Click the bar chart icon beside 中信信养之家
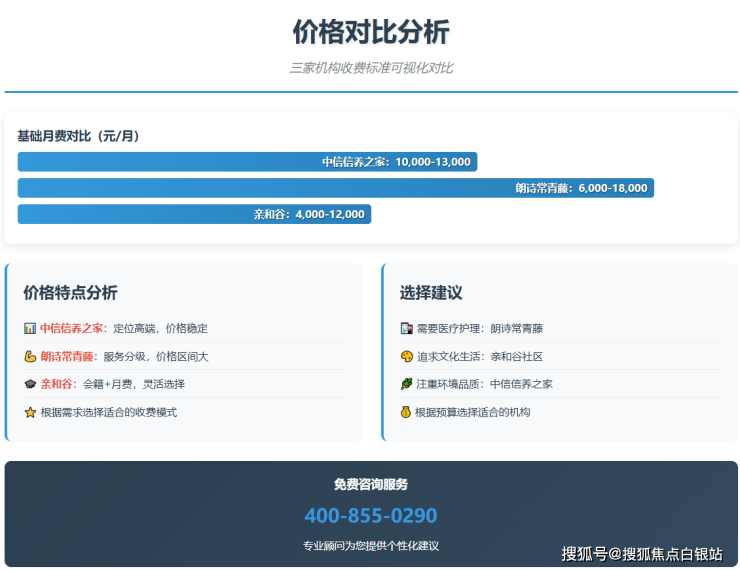The height and width of the screenshot is (571, 740). [x=30, y=328]
